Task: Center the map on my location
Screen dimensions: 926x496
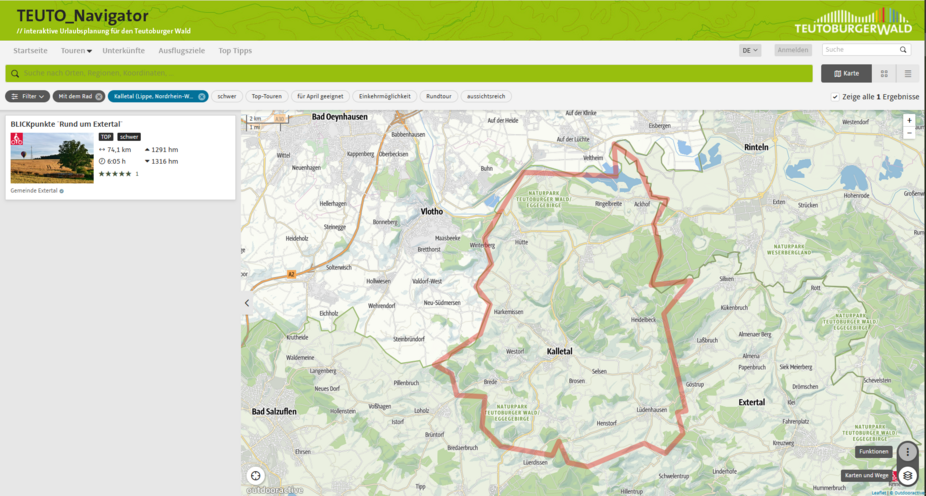Action: pyautogui.click(x=256, y=476)
